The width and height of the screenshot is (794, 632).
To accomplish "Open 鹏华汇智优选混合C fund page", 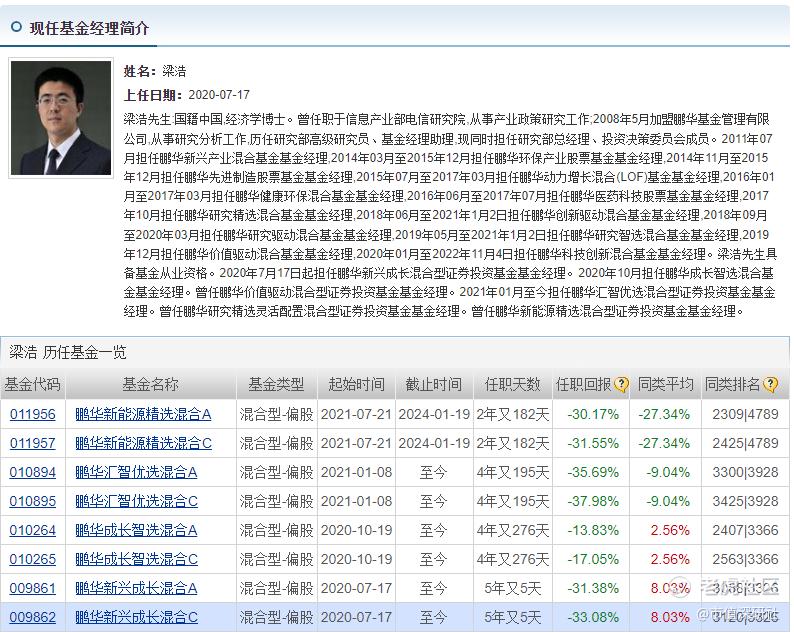I will (x=136, y=501).
